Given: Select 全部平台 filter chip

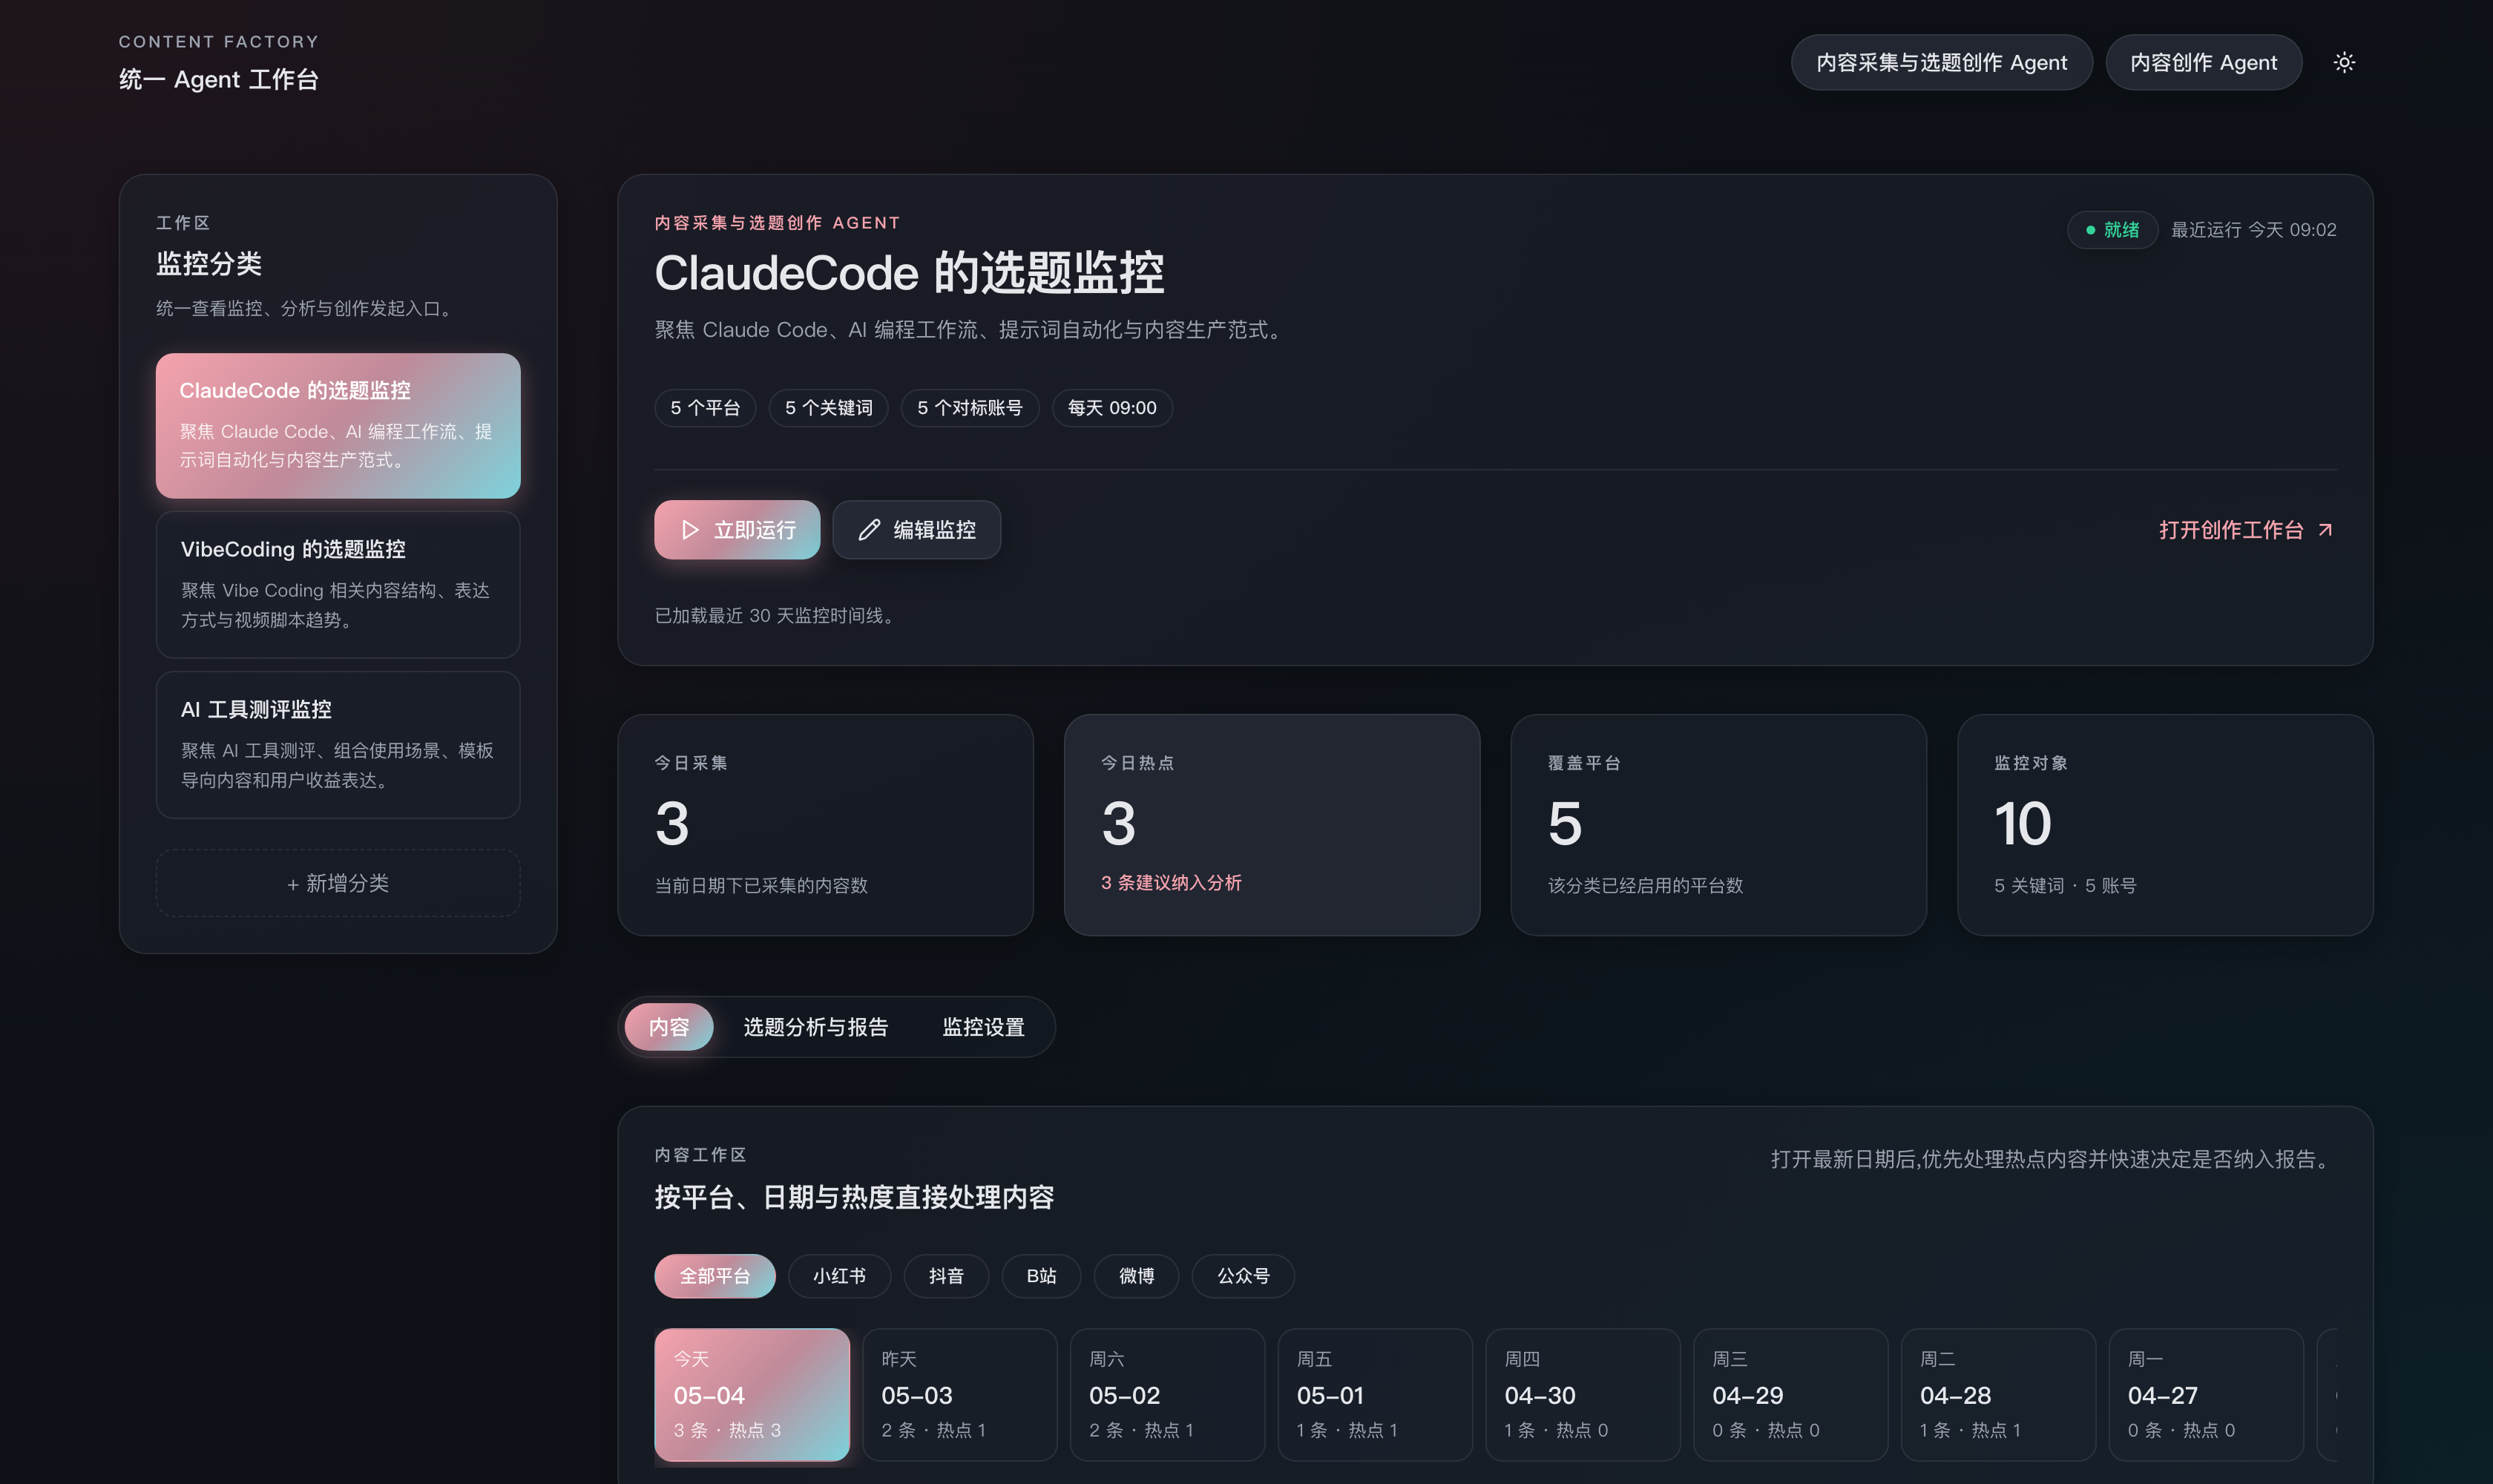Looking at the screenshot, I should click(x=714, y=1276).
